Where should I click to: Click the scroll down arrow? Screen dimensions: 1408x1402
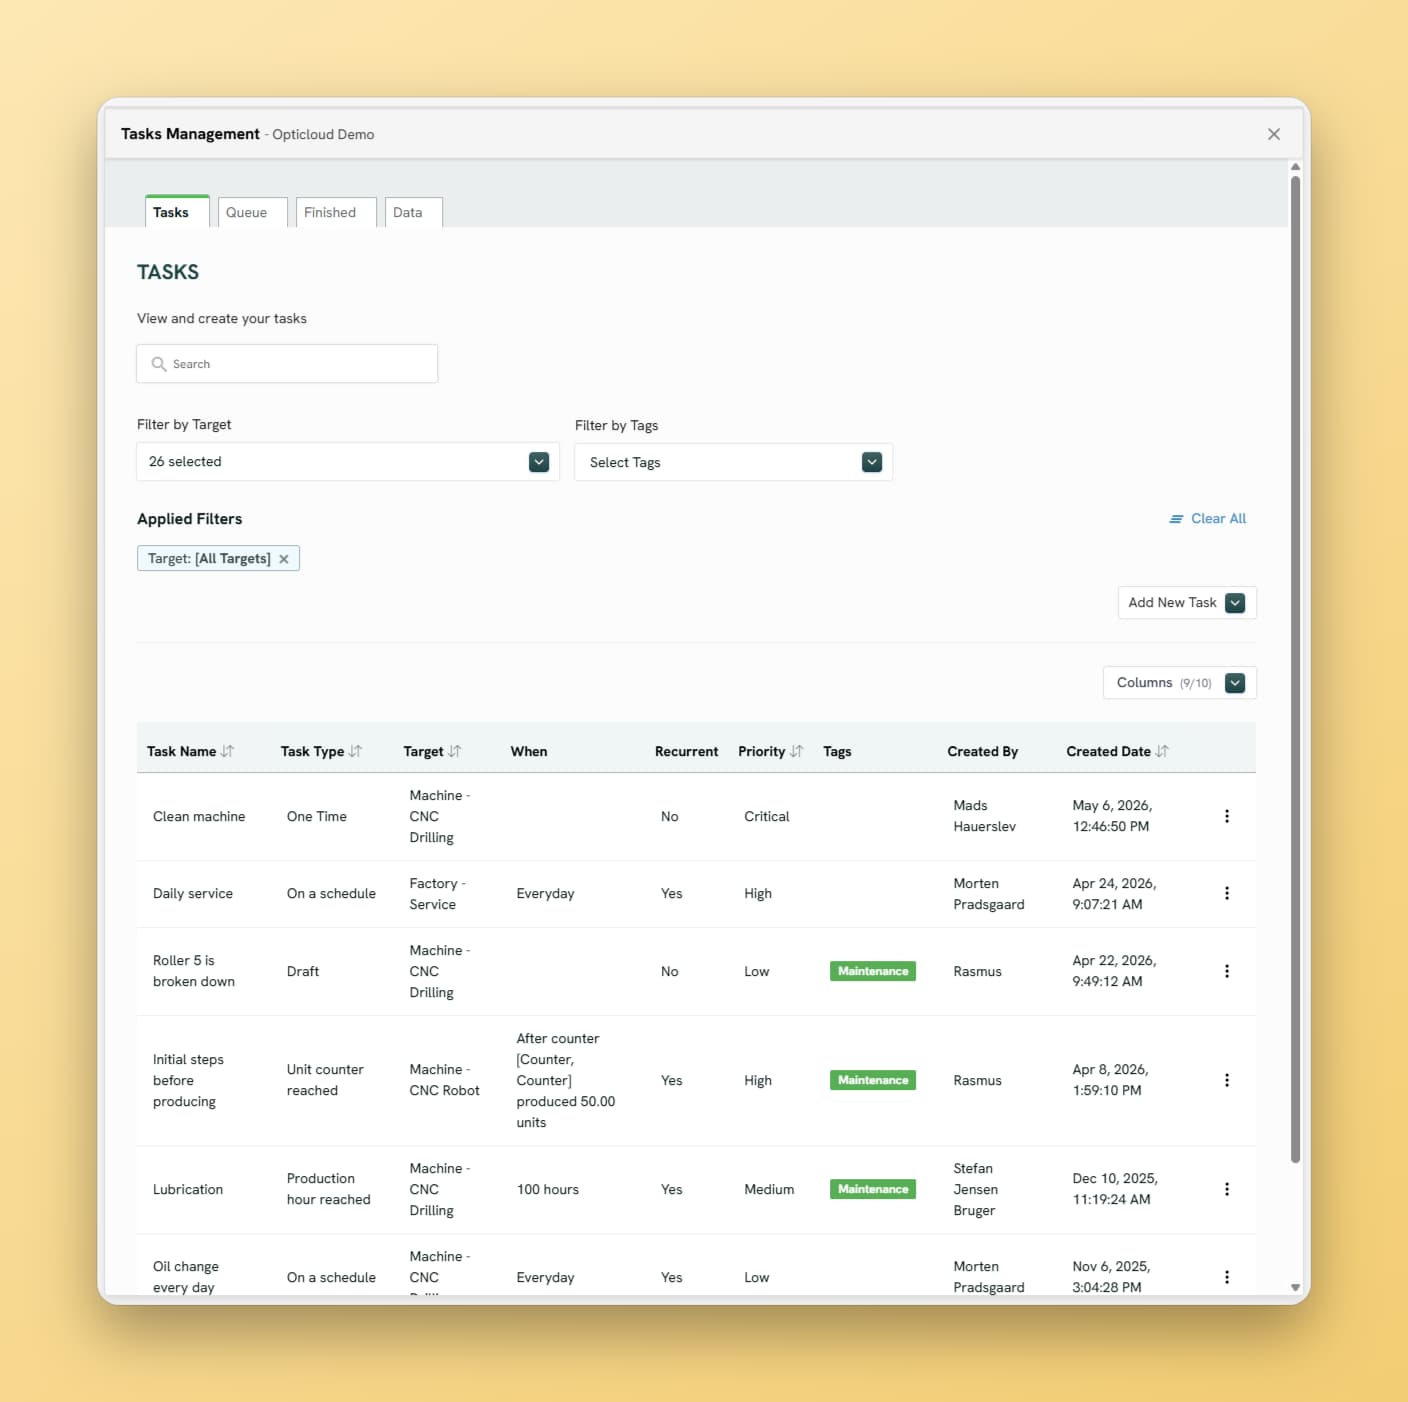1295,1288
